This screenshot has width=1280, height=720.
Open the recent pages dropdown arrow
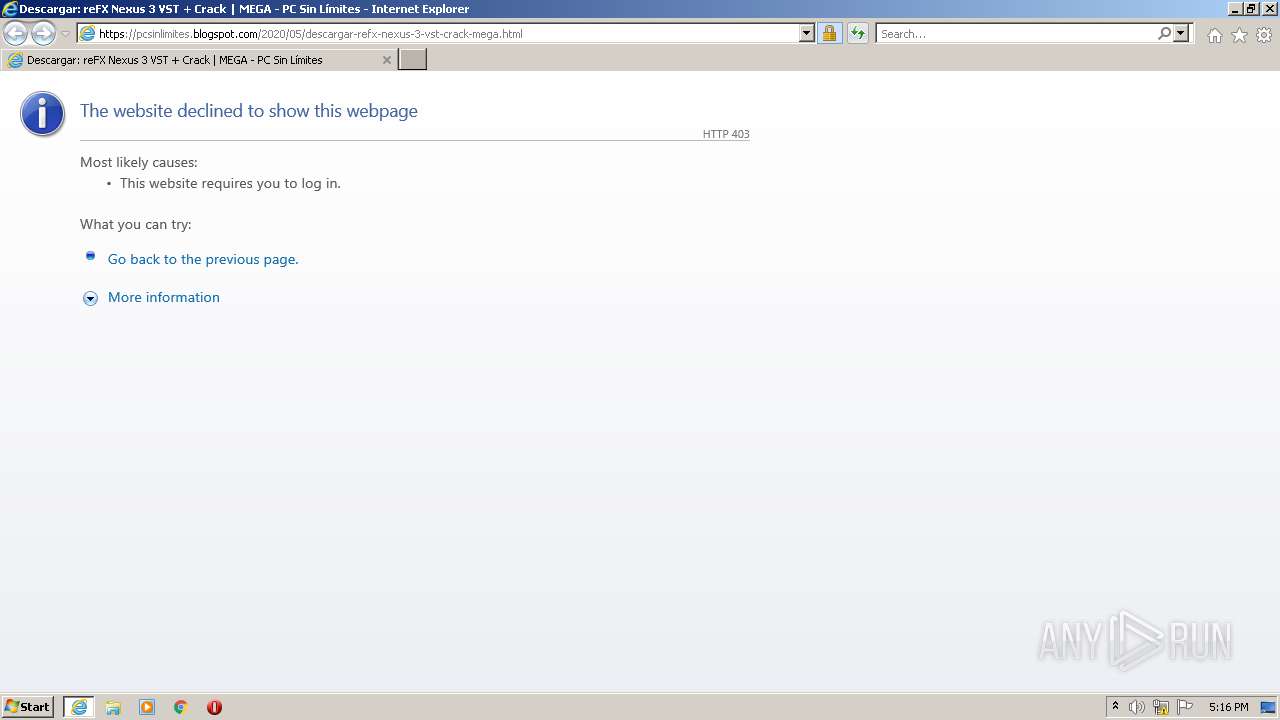click(65, 34)
